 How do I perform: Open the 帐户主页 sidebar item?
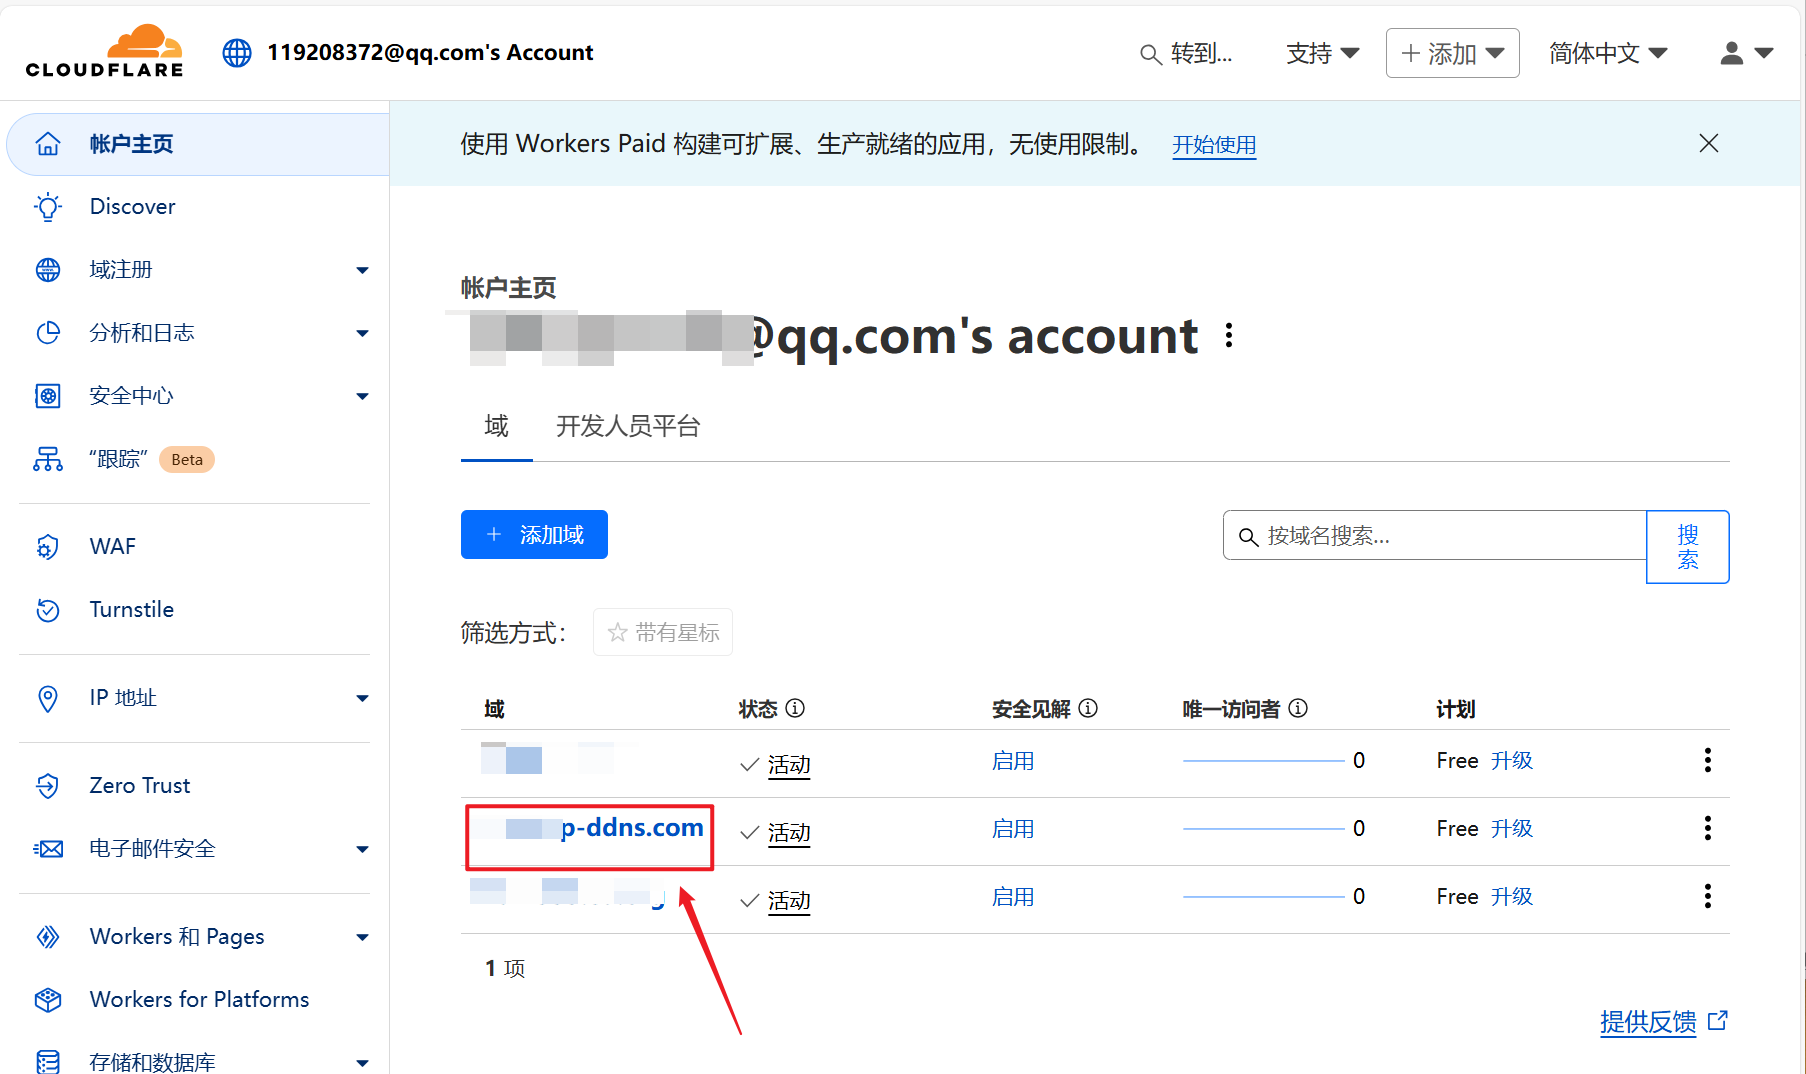pos(198,144)
